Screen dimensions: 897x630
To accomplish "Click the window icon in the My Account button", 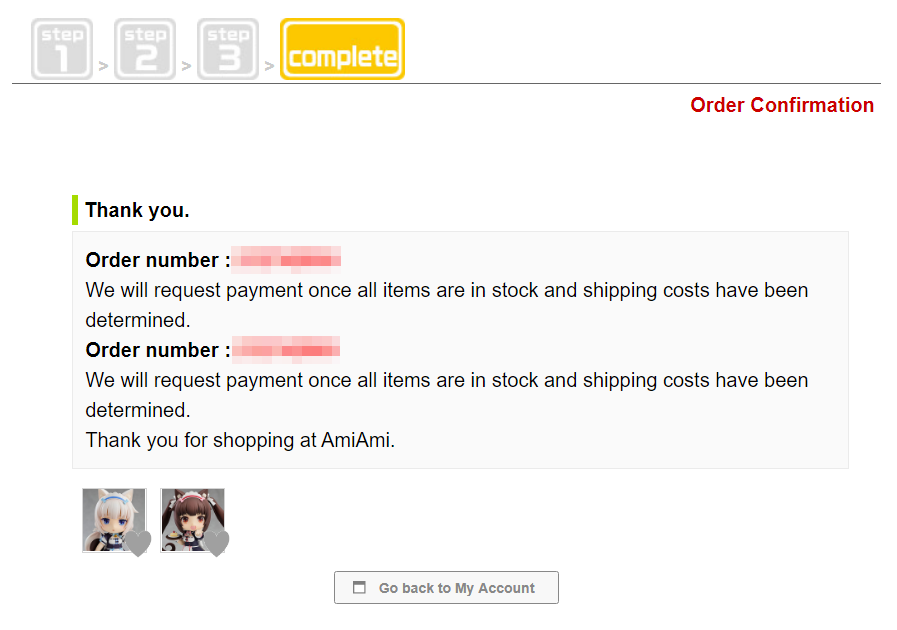I will click(x=360, y=588).
